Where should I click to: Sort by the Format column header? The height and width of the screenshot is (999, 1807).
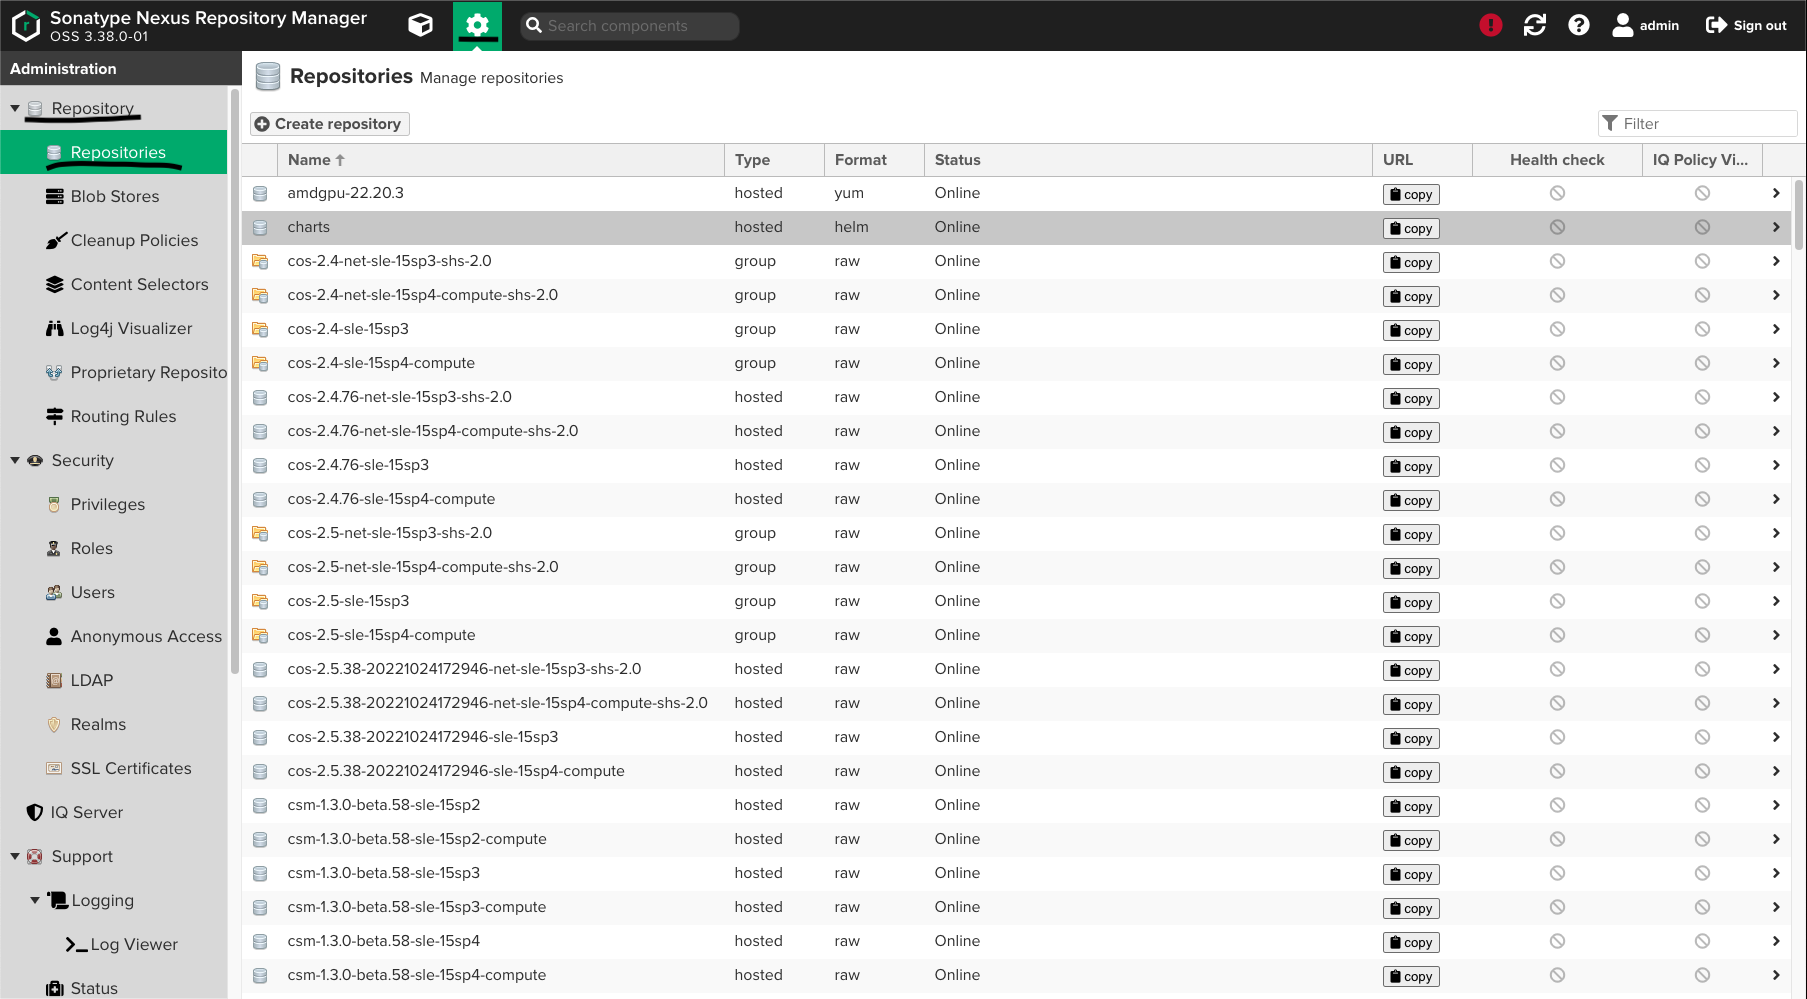tap(874, 160)
